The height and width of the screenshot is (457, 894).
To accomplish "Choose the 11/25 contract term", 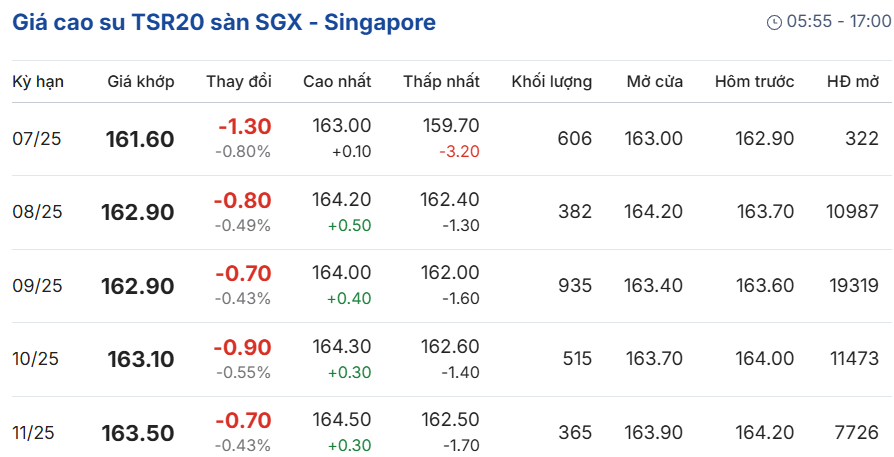I will coord(33,433).
